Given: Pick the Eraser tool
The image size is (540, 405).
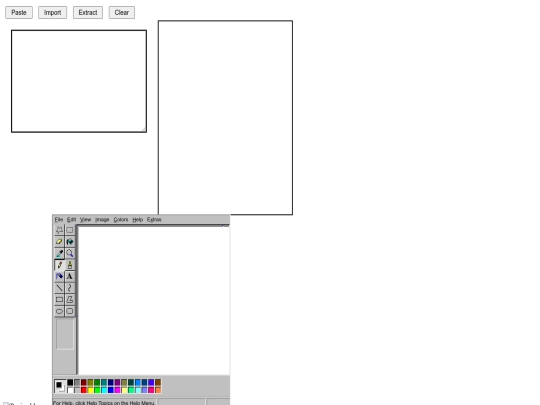Looking at the screenshot, I should click(59, 242).
